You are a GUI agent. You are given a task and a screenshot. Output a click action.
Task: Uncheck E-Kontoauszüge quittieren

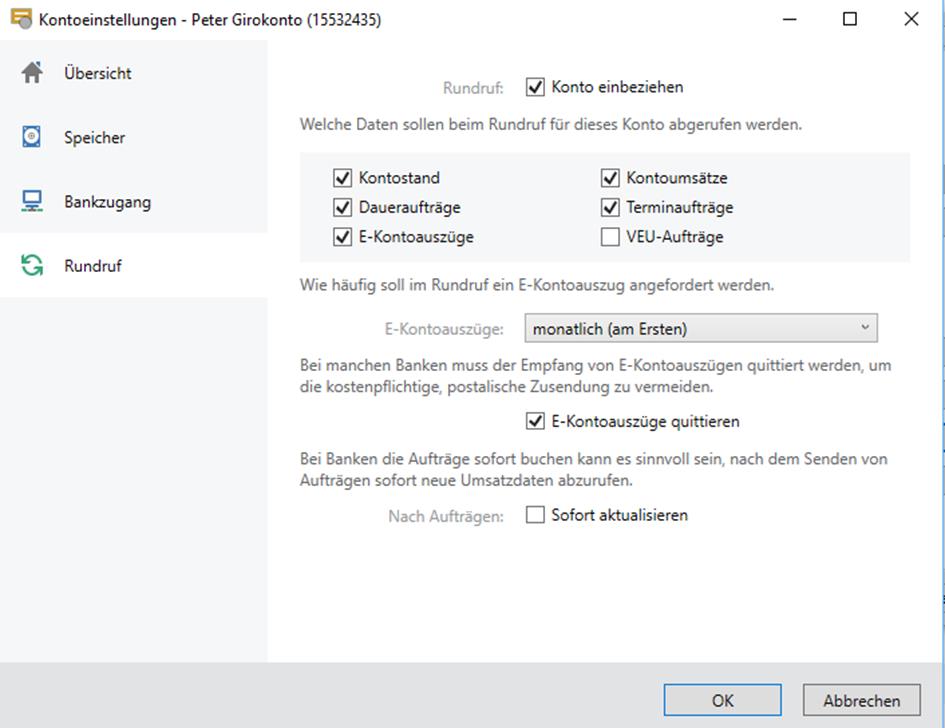535,421
